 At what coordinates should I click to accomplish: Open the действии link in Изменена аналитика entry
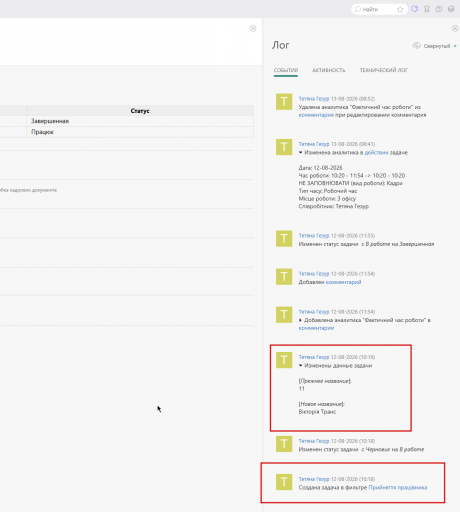pyautogui.click(x=376, y=152)
